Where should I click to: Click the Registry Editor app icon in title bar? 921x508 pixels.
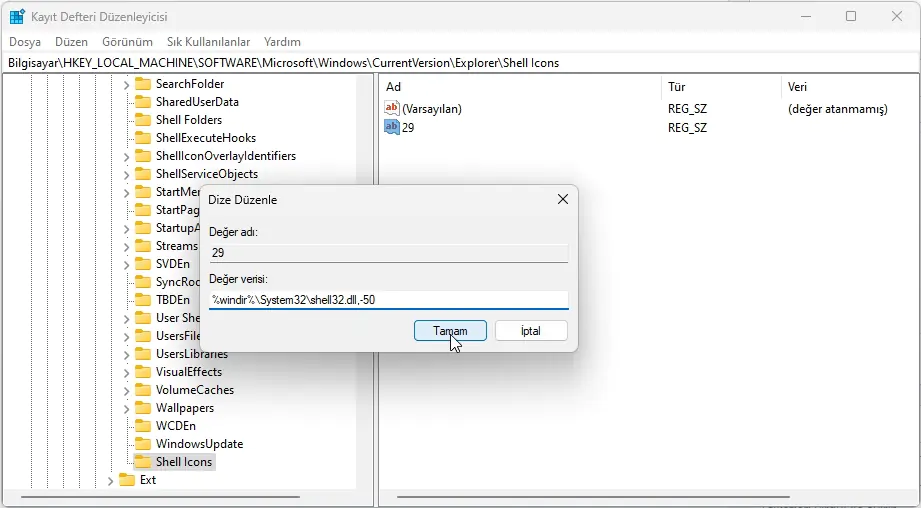[x=17, y=16]
